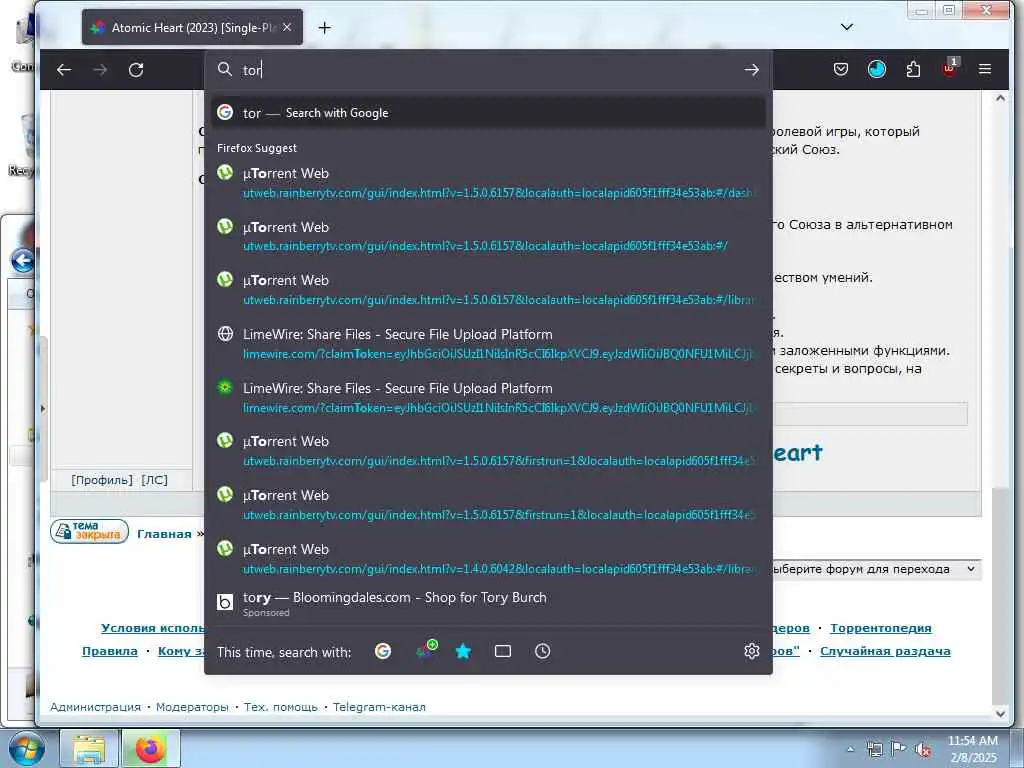Click the Telegram-канал footer link
Image resolution: width=1024 pixels, height=768 pixels.
[x=379, y=707]
